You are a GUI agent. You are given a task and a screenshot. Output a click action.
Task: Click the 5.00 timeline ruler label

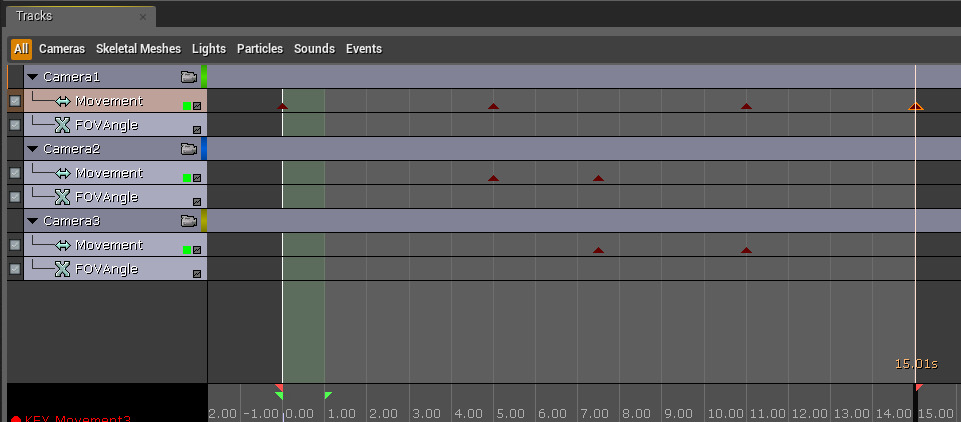click(510, 414)
